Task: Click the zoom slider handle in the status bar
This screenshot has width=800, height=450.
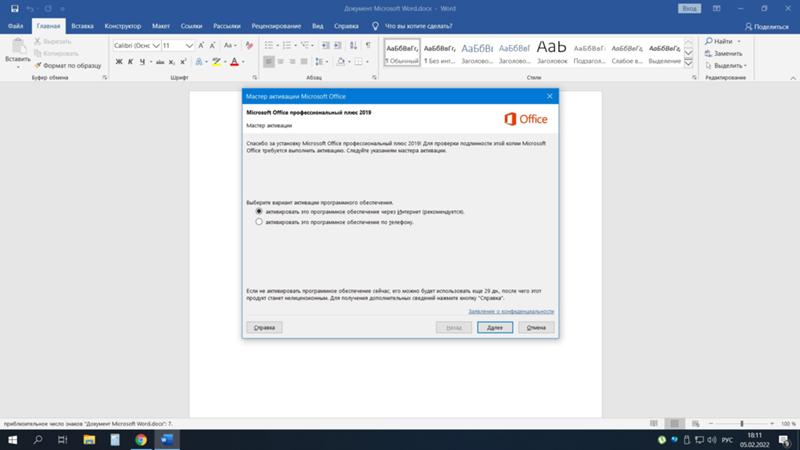Action: (x=742, y=423)
